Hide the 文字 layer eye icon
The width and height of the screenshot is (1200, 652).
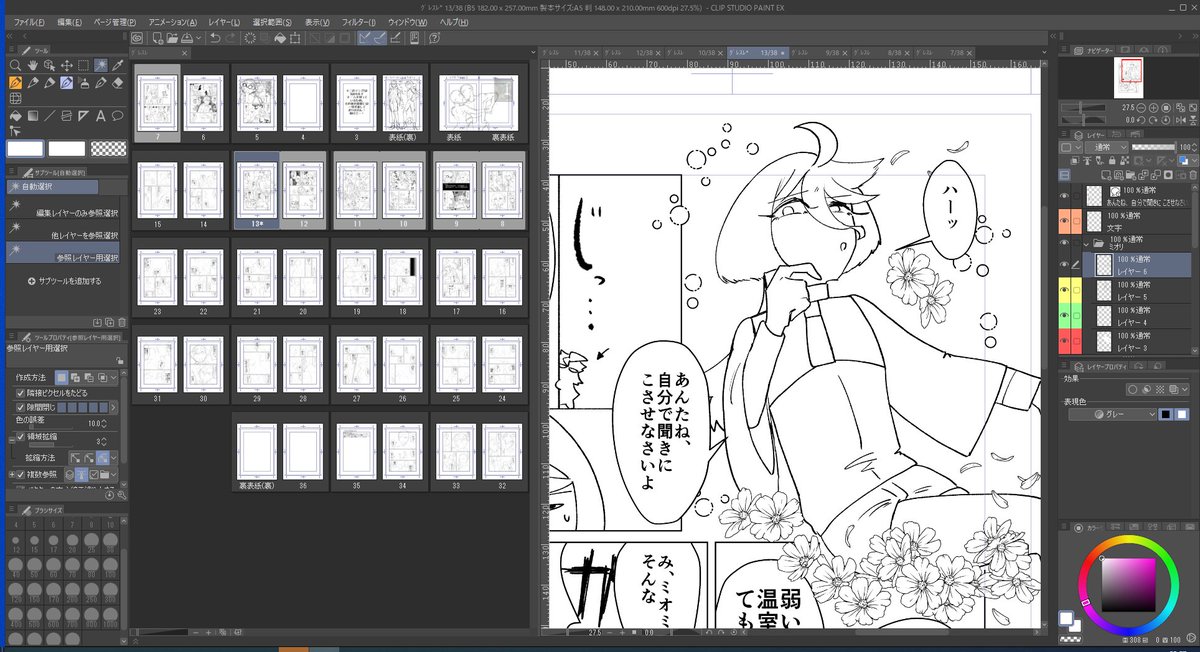tap(1064, 221)
